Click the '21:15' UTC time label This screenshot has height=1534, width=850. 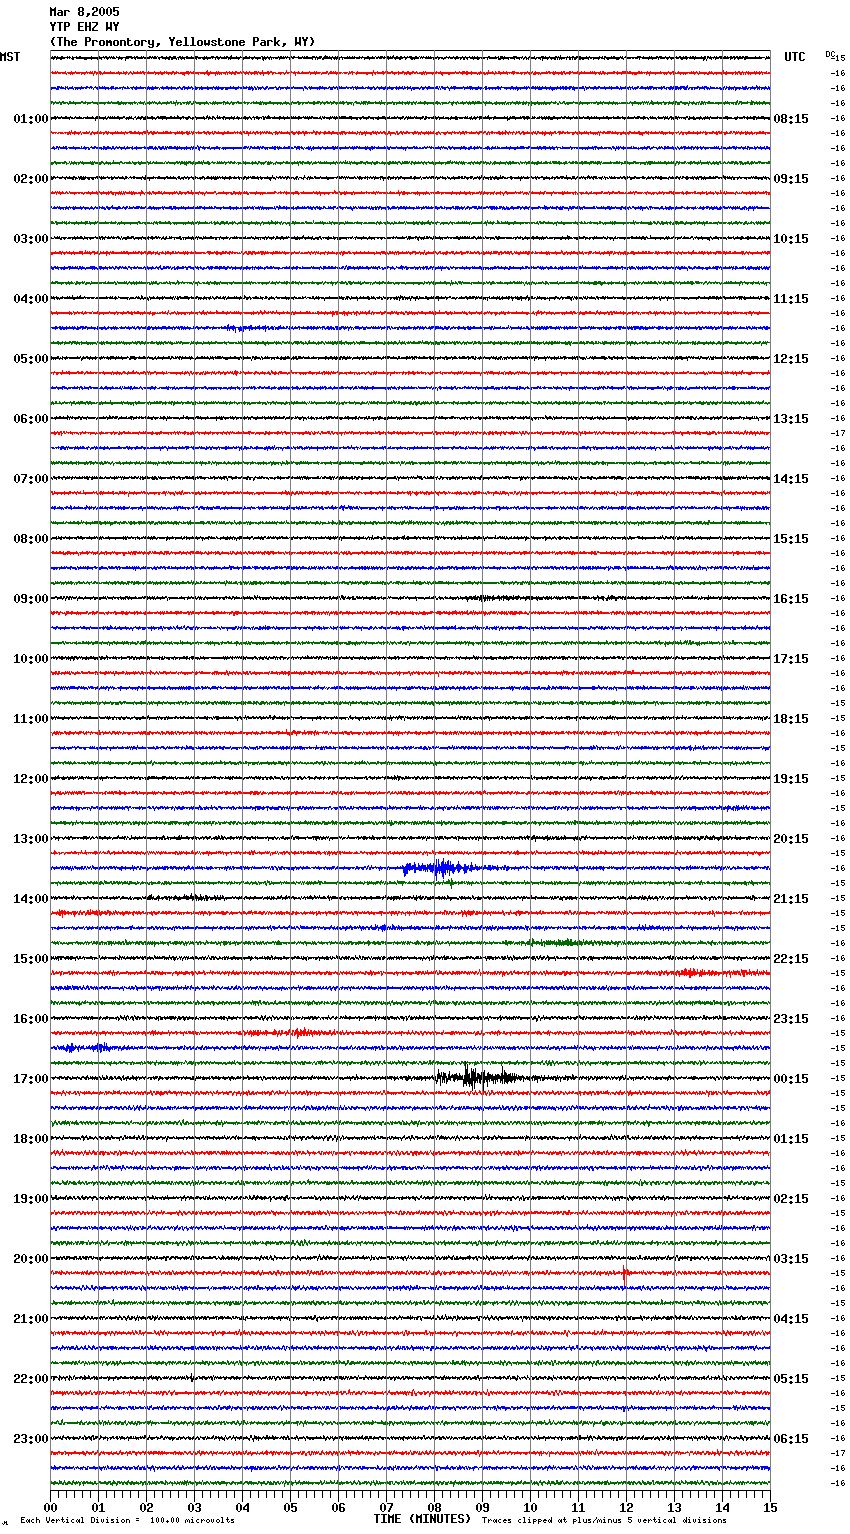[x=791, y=899]
